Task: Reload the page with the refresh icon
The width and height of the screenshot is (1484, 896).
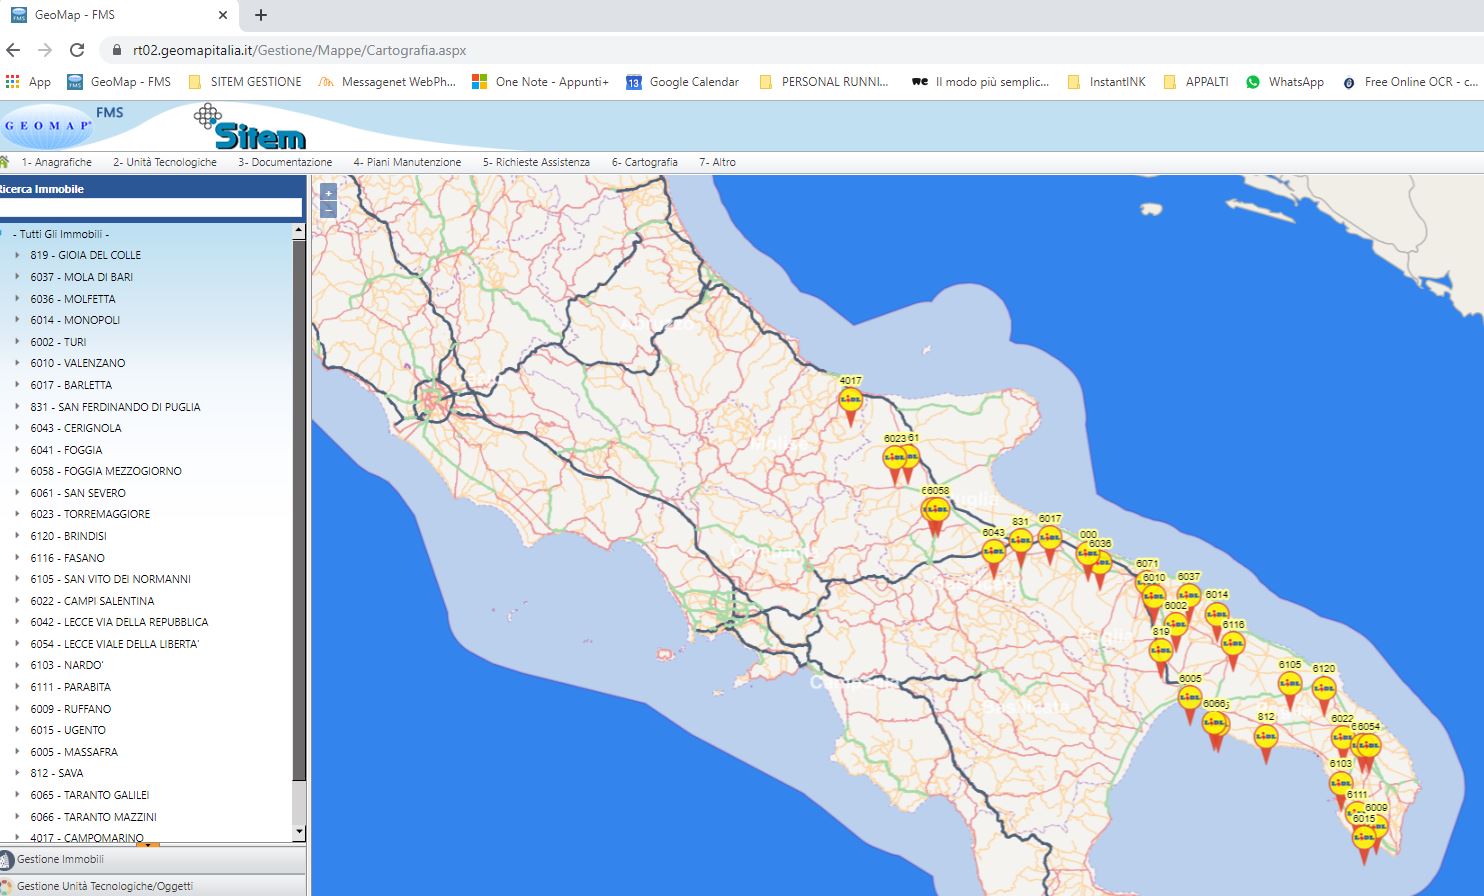Action: [x=77, y=50]
